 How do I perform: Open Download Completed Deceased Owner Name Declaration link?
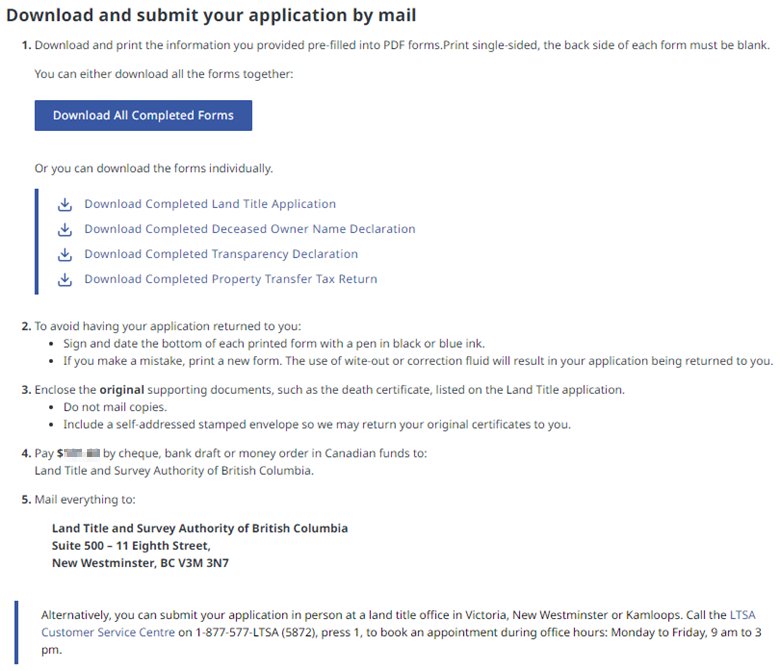(x=249, y=229)
